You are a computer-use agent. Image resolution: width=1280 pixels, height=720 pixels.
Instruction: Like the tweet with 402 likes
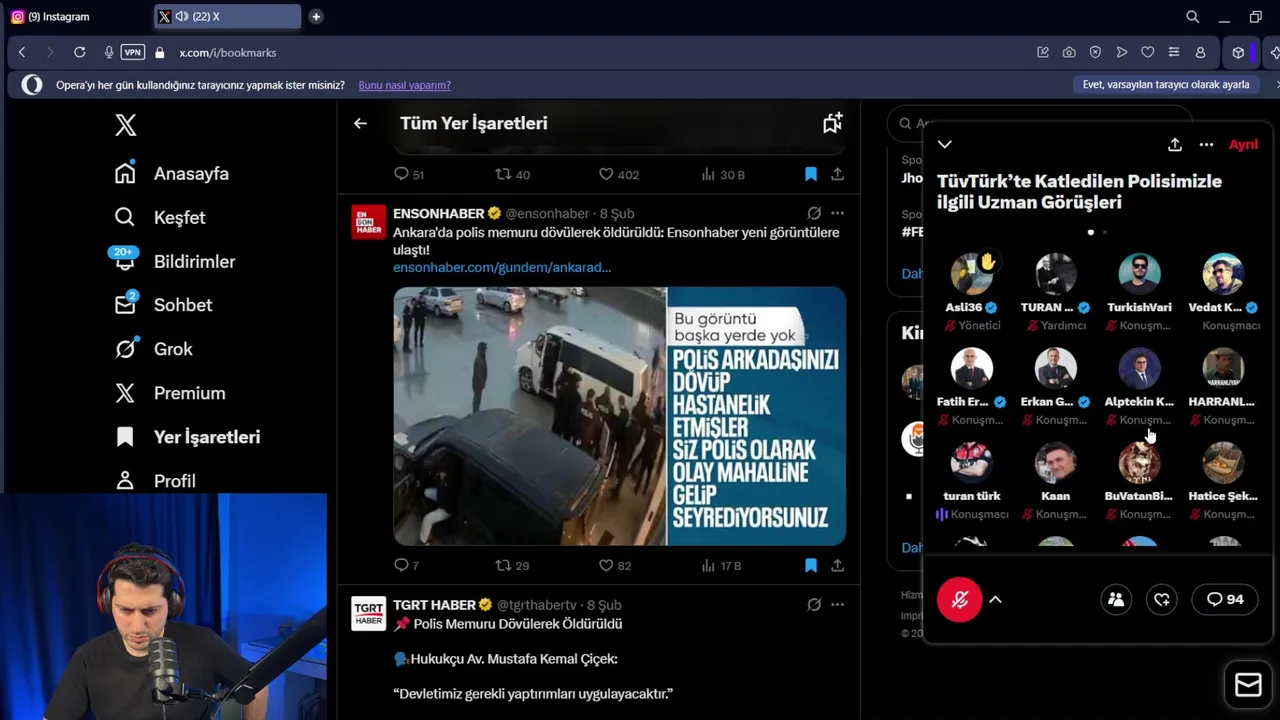618,174
